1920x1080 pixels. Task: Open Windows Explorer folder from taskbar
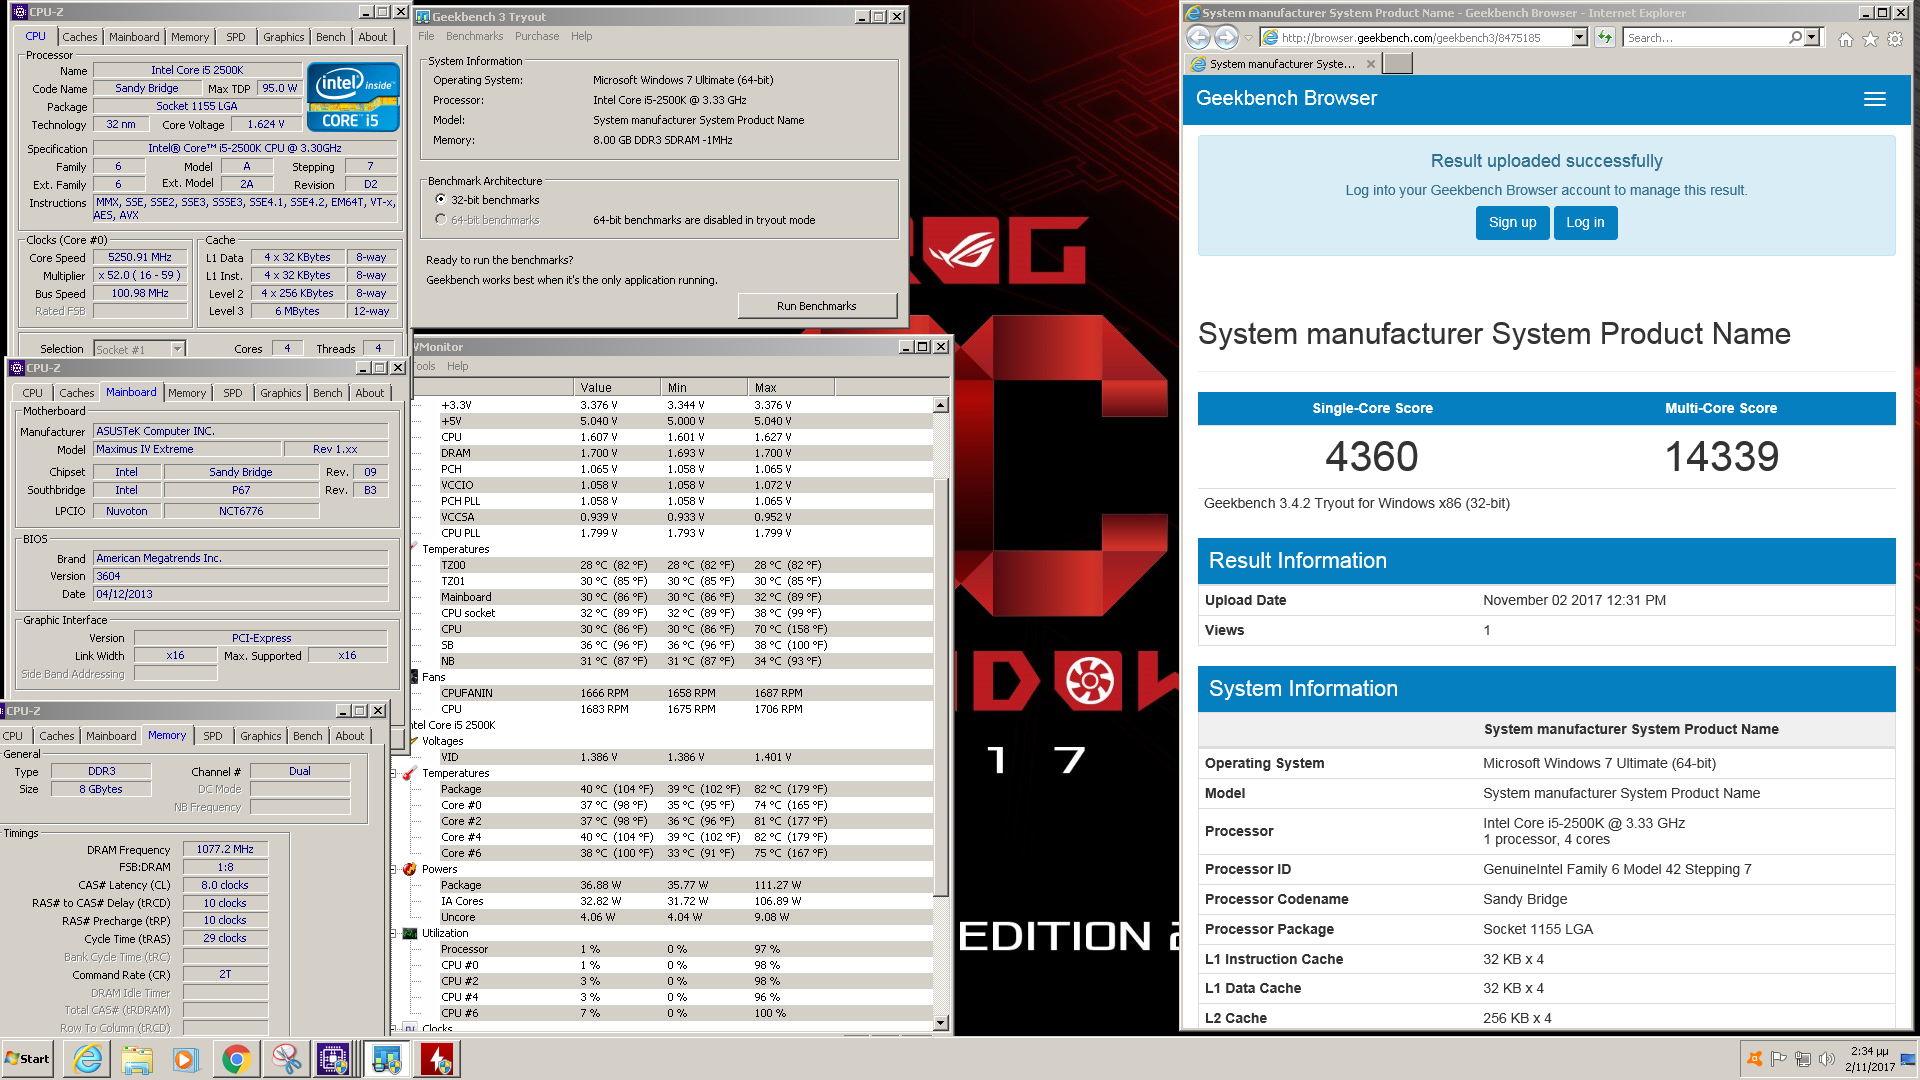click(137, 1059)
